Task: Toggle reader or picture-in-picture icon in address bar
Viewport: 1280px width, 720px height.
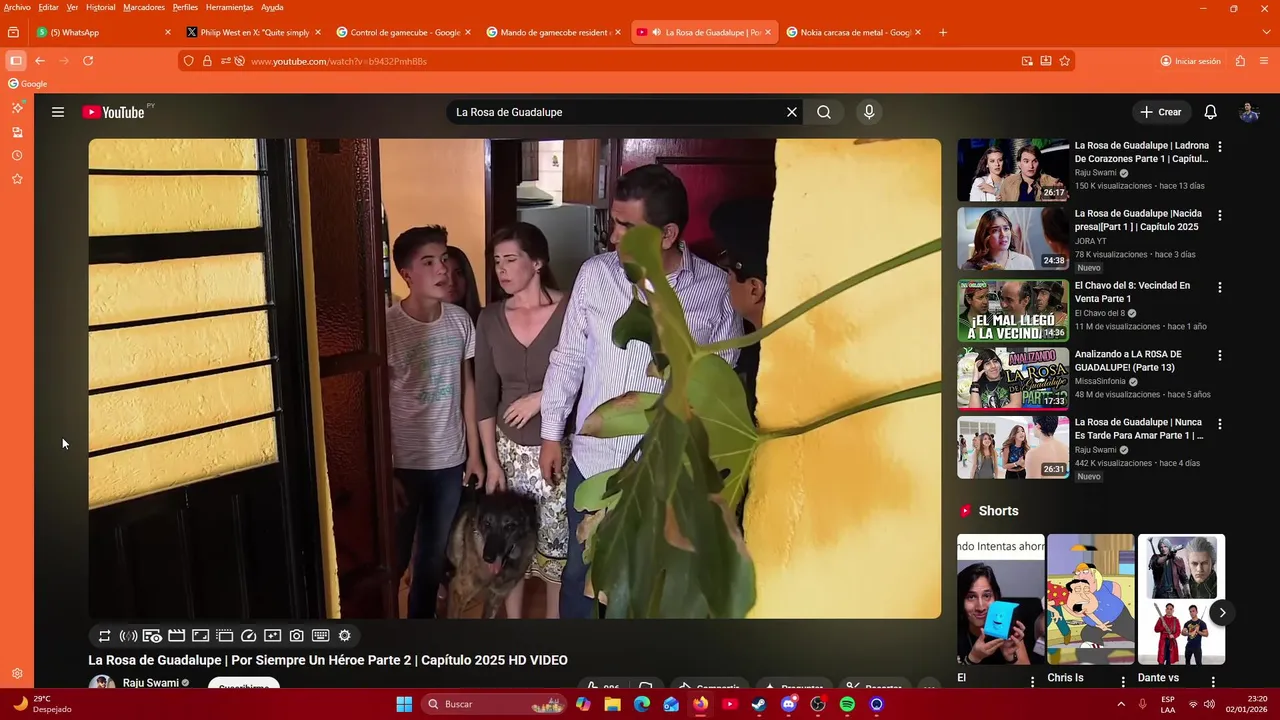Action: coord(1027,61)
